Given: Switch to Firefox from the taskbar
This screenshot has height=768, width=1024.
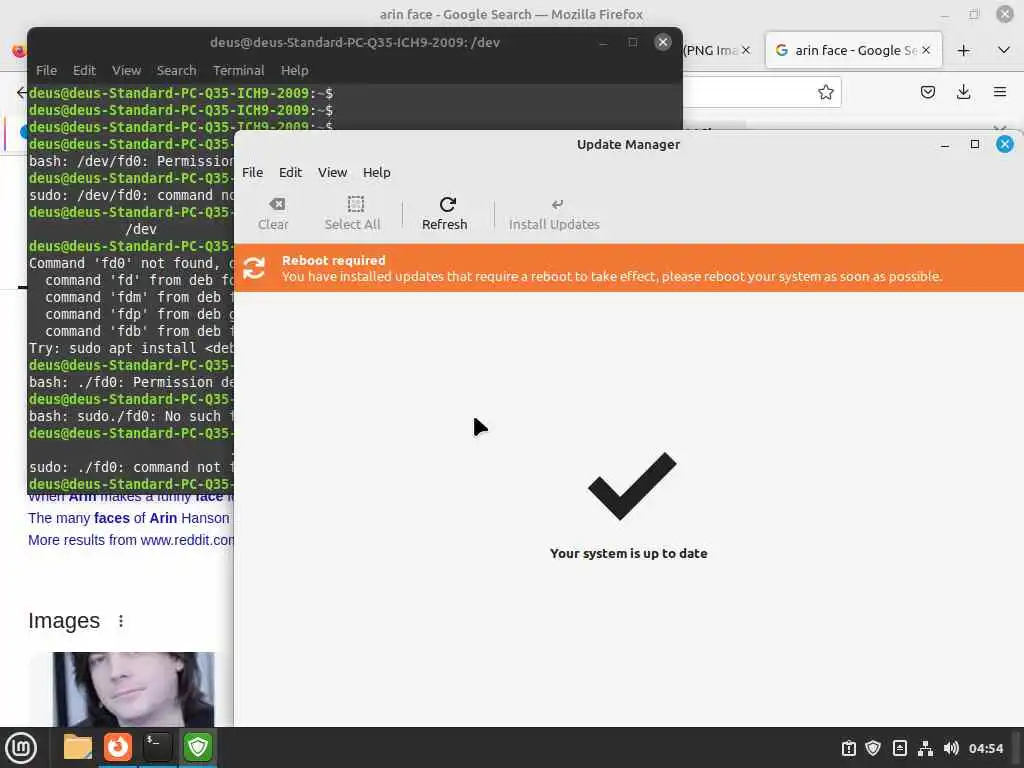Looking at the screenshot, I should pos(118,747).
